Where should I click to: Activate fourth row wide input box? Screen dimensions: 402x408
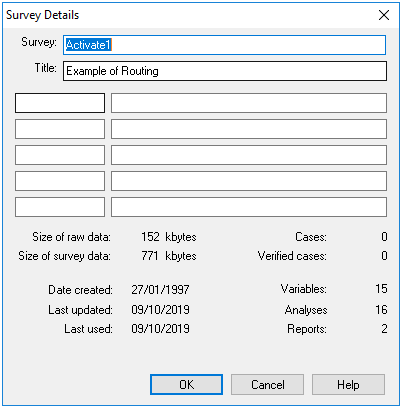click(x=249, y=181)
